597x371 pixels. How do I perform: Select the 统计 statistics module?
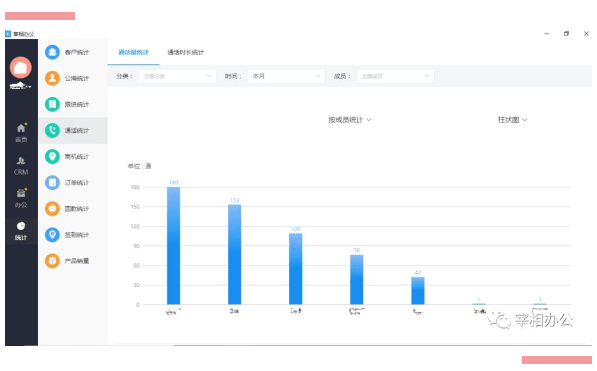[21, 231]
